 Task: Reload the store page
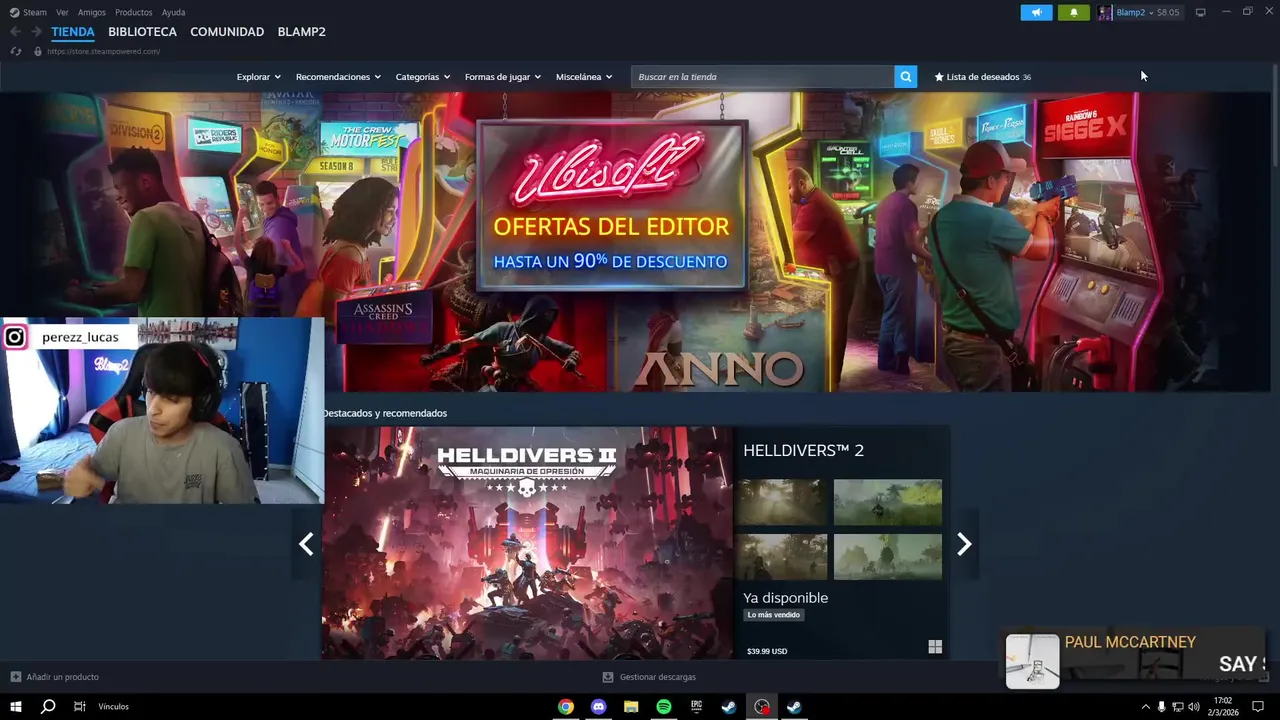click(x=15, y=51)
